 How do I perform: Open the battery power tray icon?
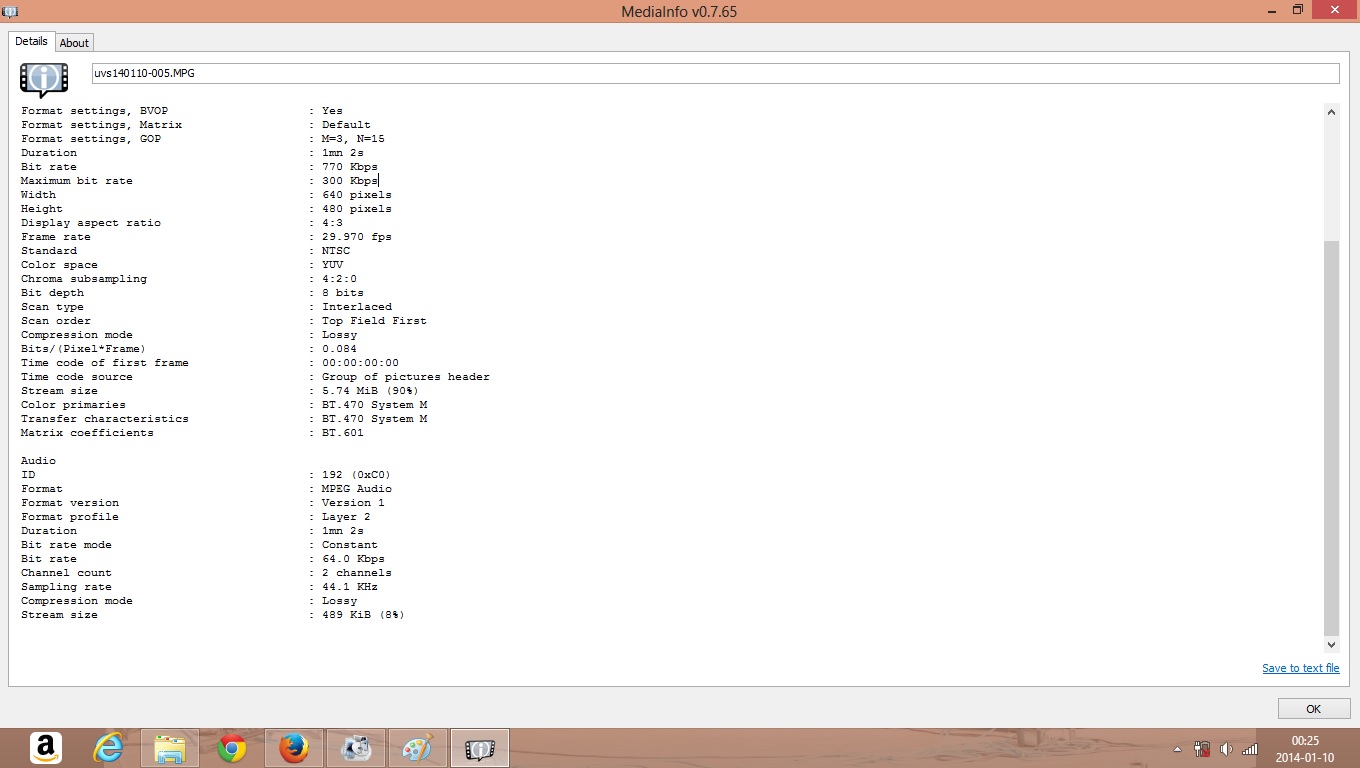[x=1203, y=749]
